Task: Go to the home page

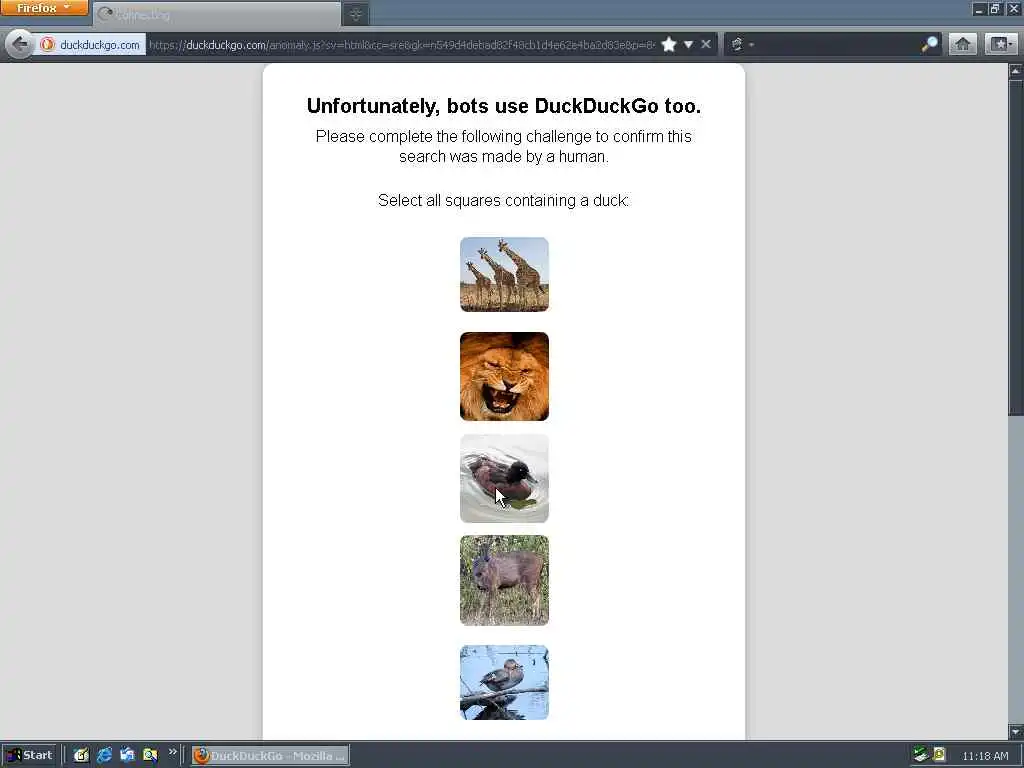Action: coord(963,44)
